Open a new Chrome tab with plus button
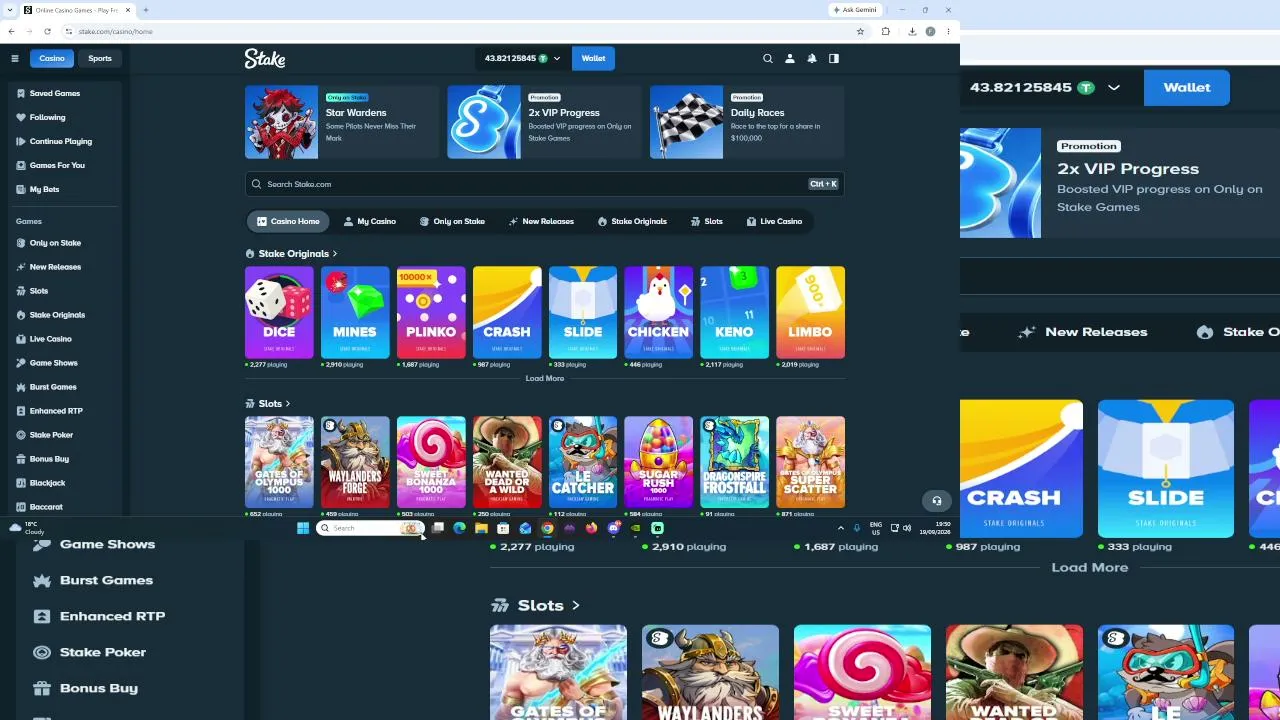1280x720 pixels. click(x=146, y=10)
